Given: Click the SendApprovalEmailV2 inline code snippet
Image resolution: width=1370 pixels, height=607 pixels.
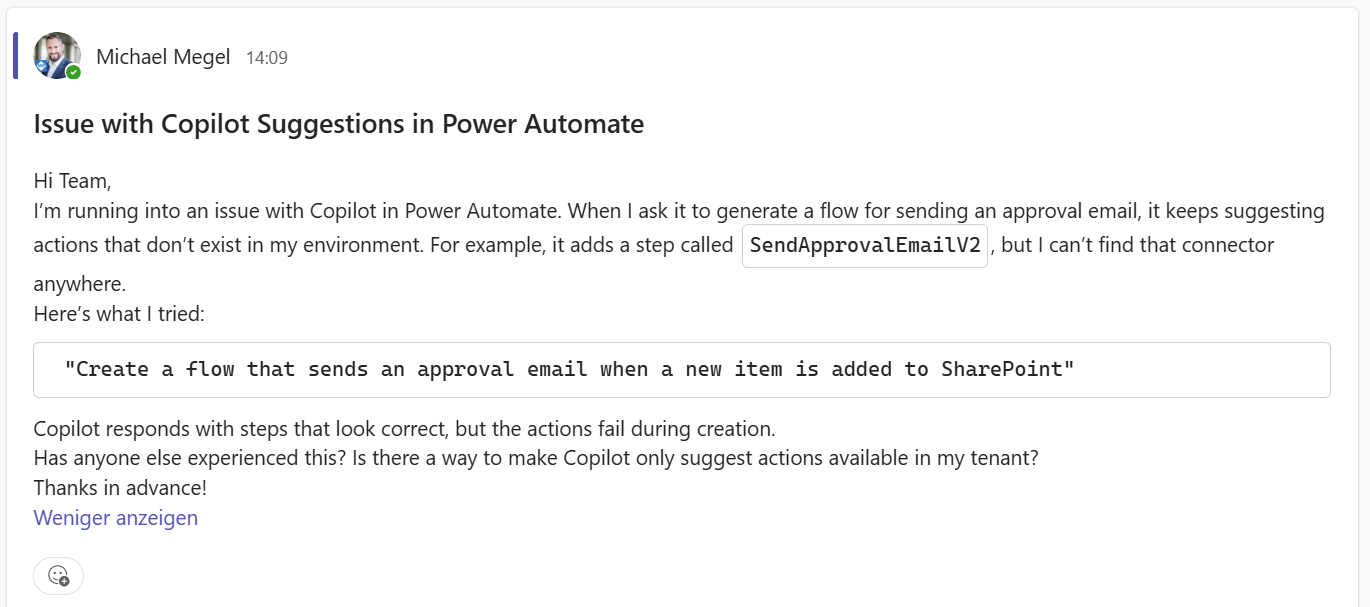Looking at the screenshot, I should [x=865, y=246].
